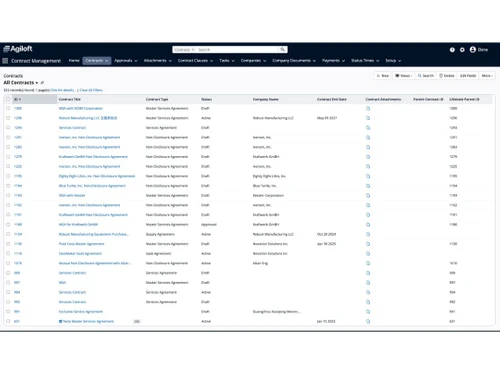This screenshot has height=375, width=500.
Task: Click the plus icon of the New button
Action: click(378, 76)
